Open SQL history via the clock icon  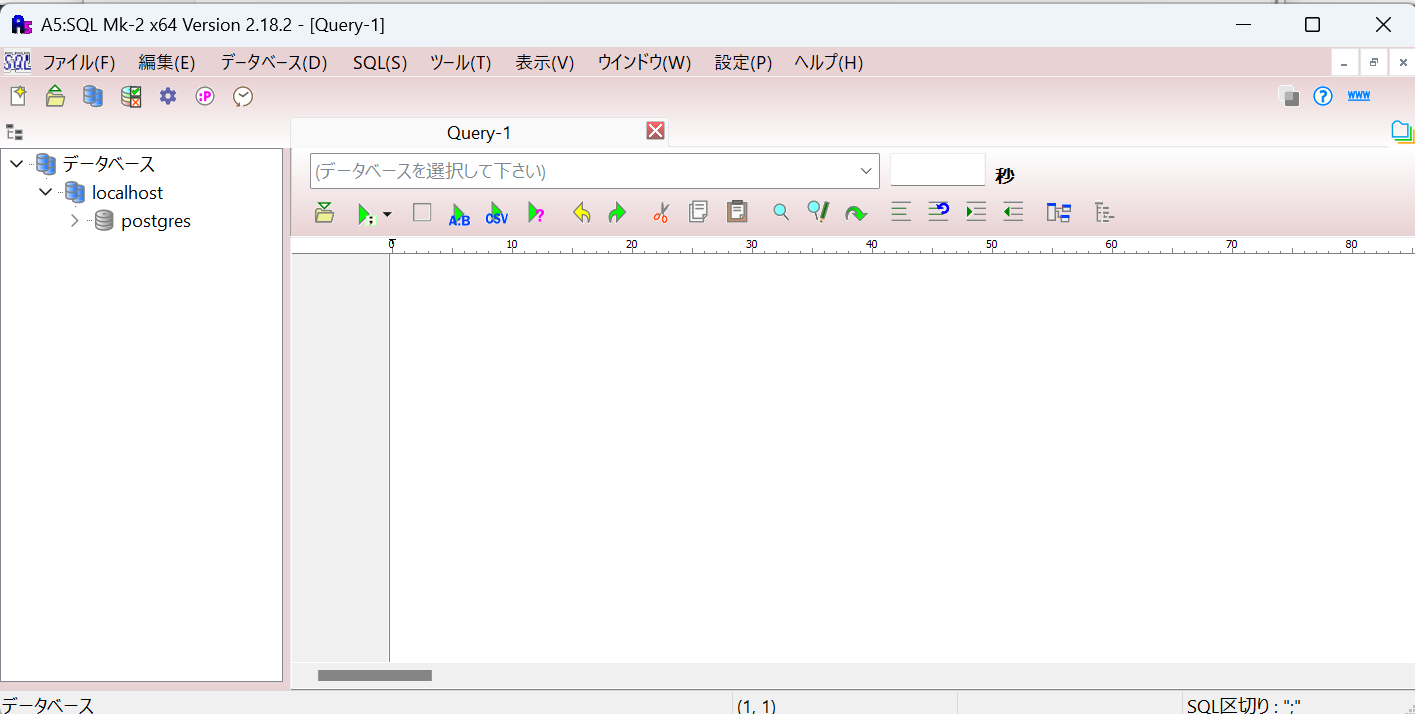[242, 96]
